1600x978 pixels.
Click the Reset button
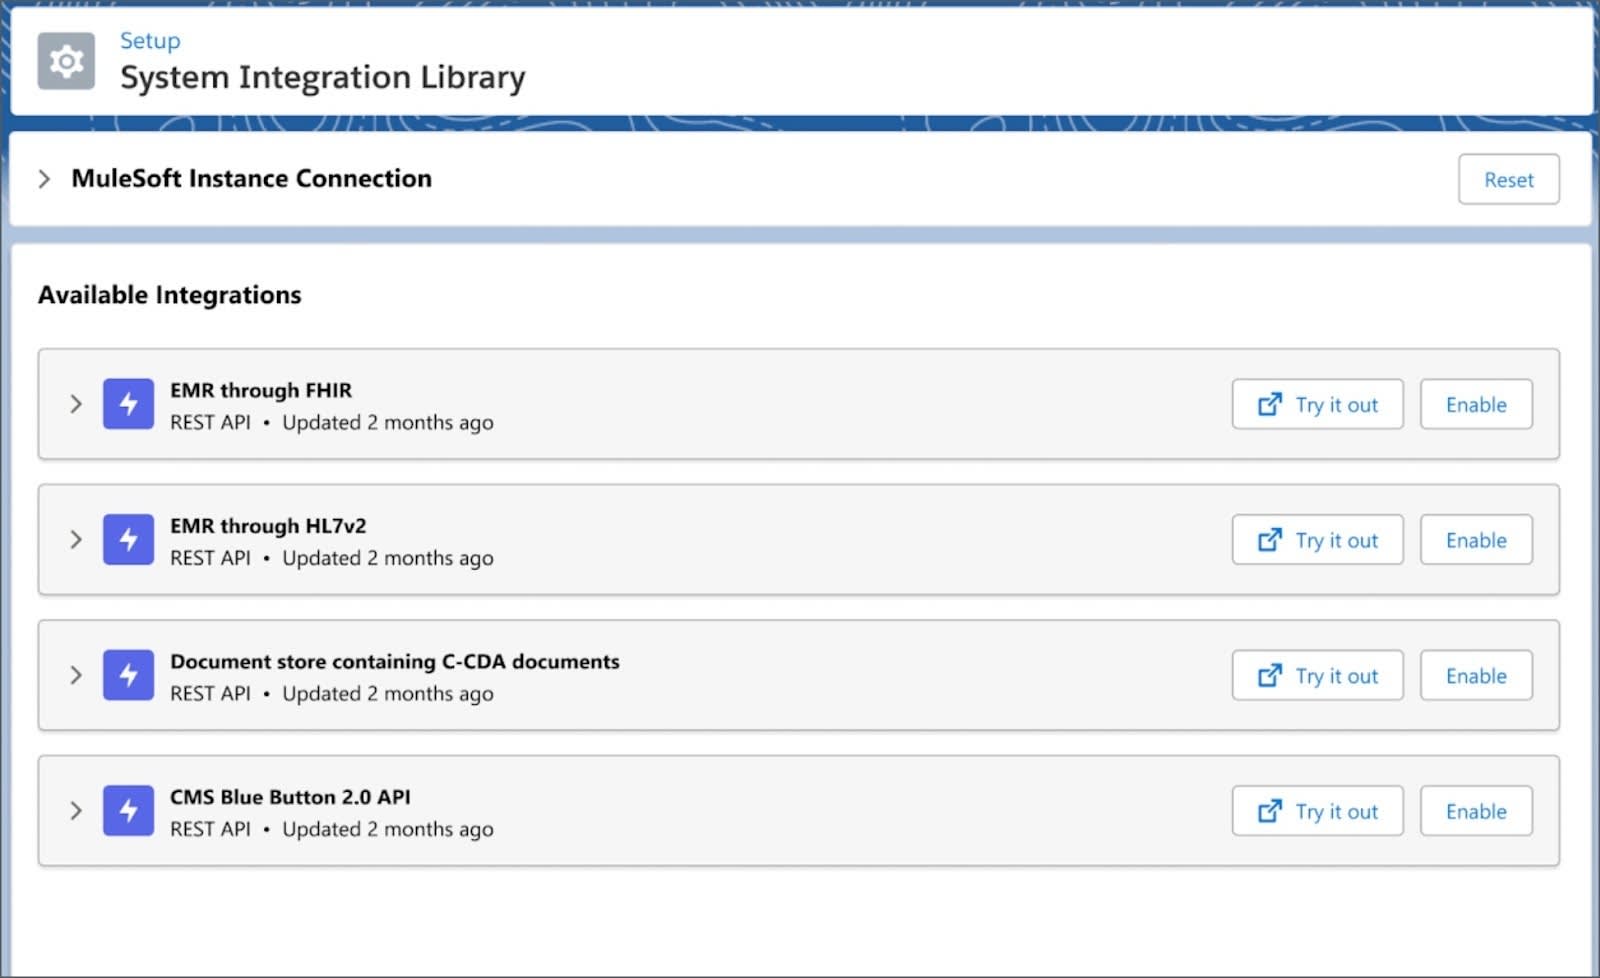[1509, 180]
